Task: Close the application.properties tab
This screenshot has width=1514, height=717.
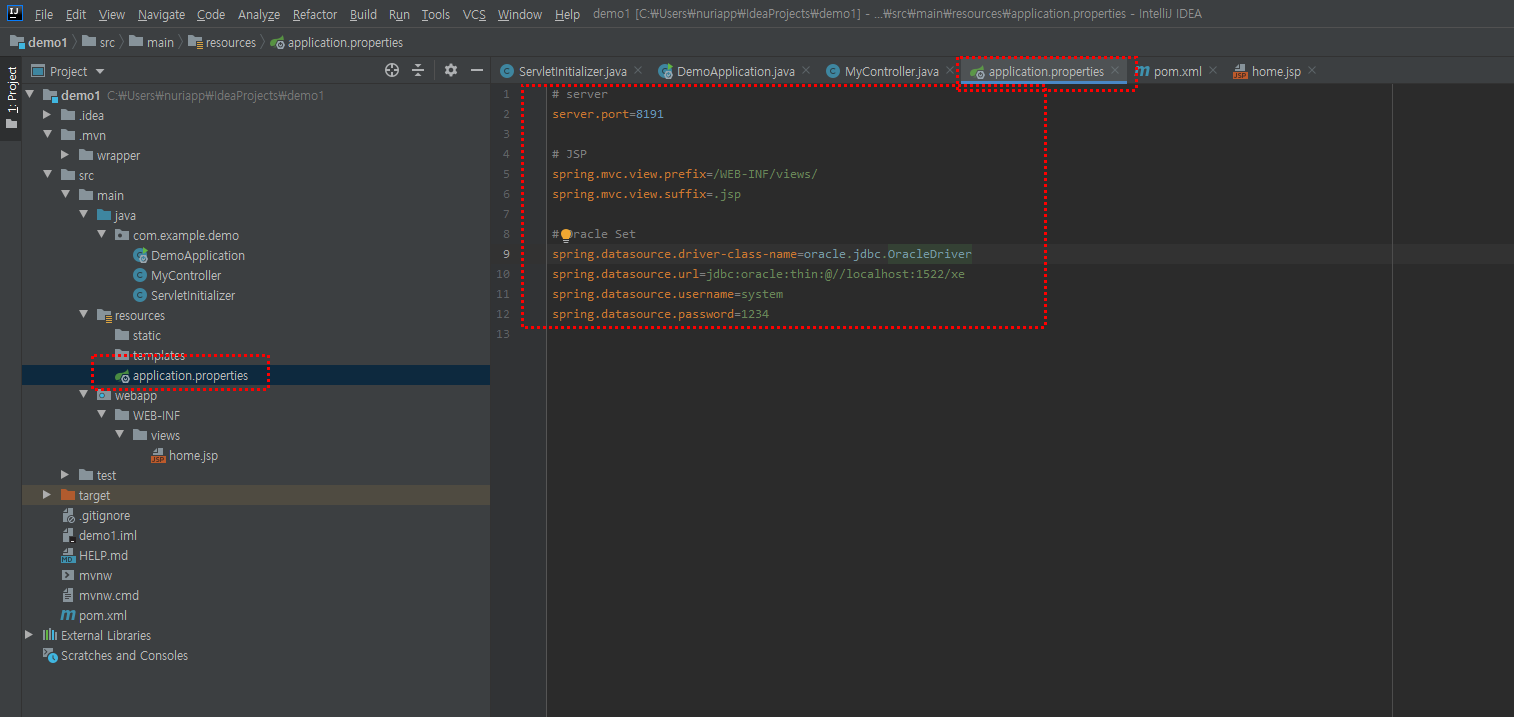Action: [x=1114, y=71]
